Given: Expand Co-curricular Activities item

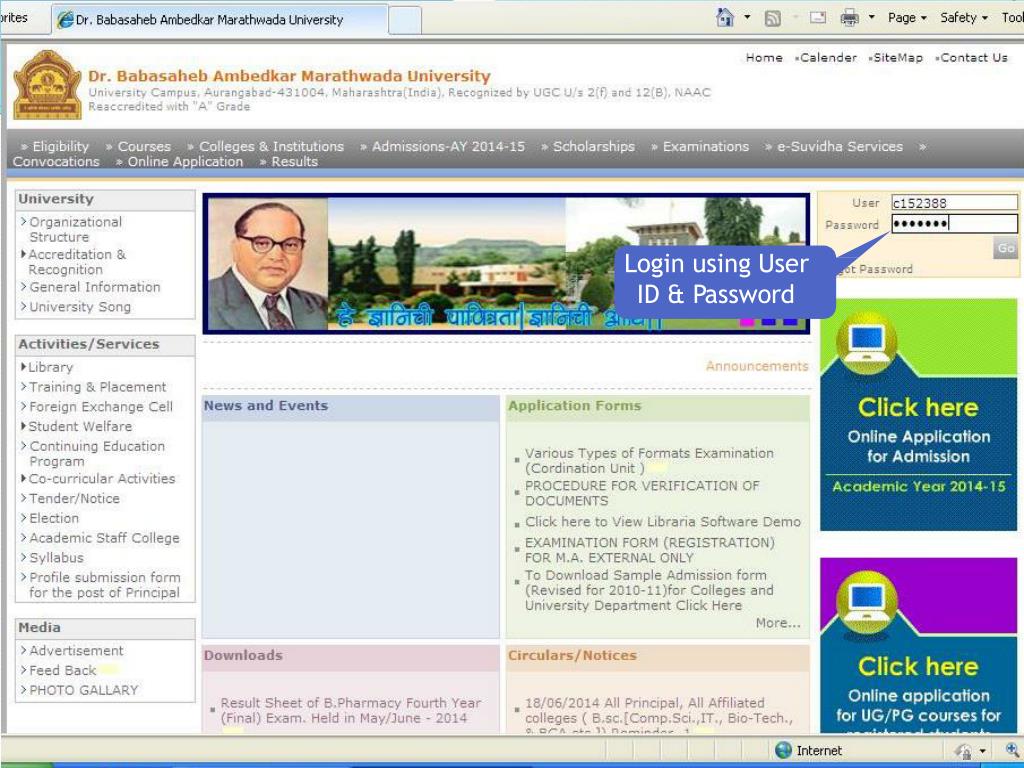Looking at the screenshot, I should tap(101, 478).
